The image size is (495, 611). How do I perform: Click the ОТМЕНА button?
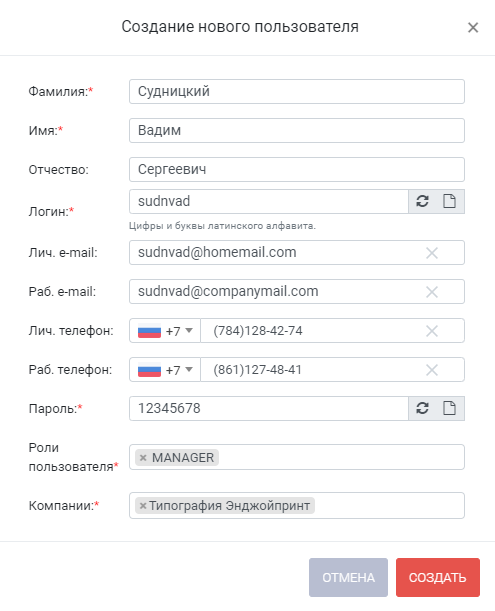pyautogui.click(x=348, y=577)
